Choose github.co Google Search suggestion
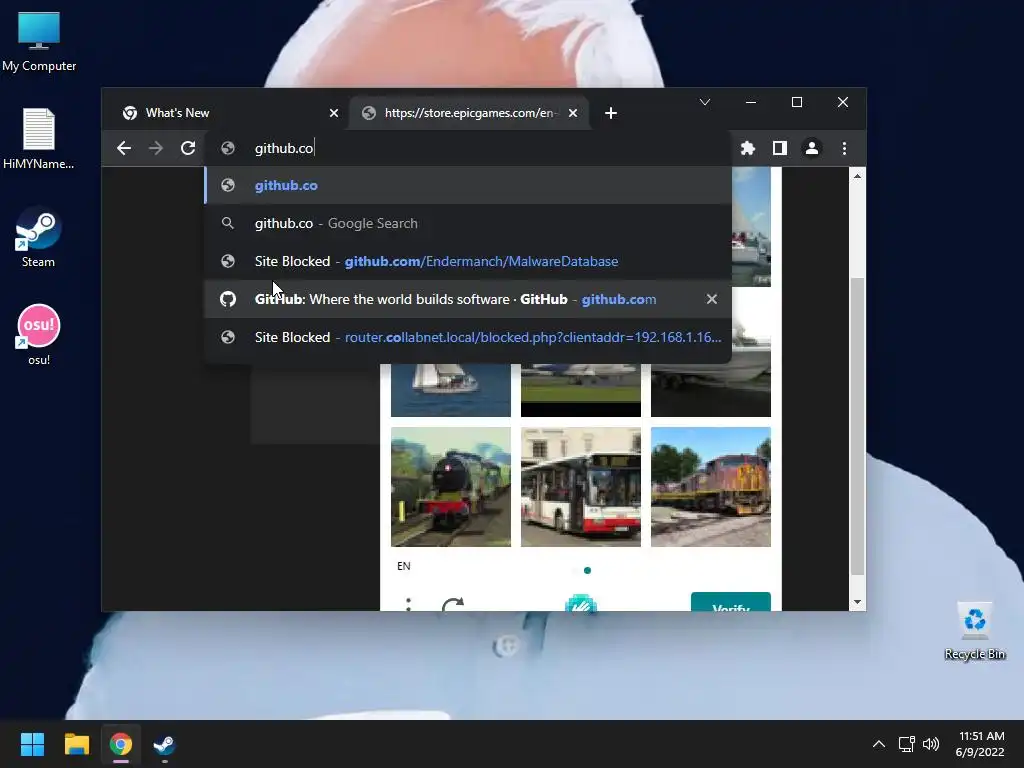This screenshot has height=768, width=1024. click(468, 223)
